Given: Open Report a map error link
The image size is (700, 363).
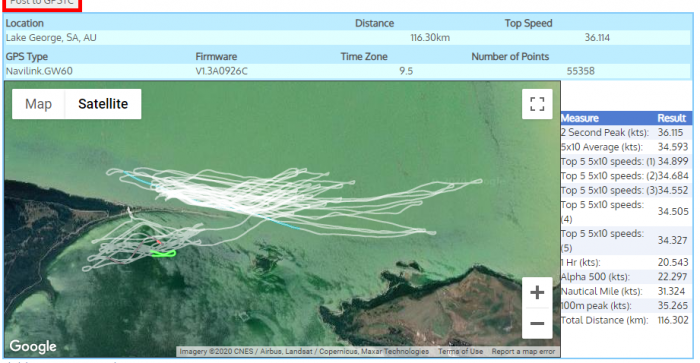Looking at the screenshot, I should [x=523, y=351].
